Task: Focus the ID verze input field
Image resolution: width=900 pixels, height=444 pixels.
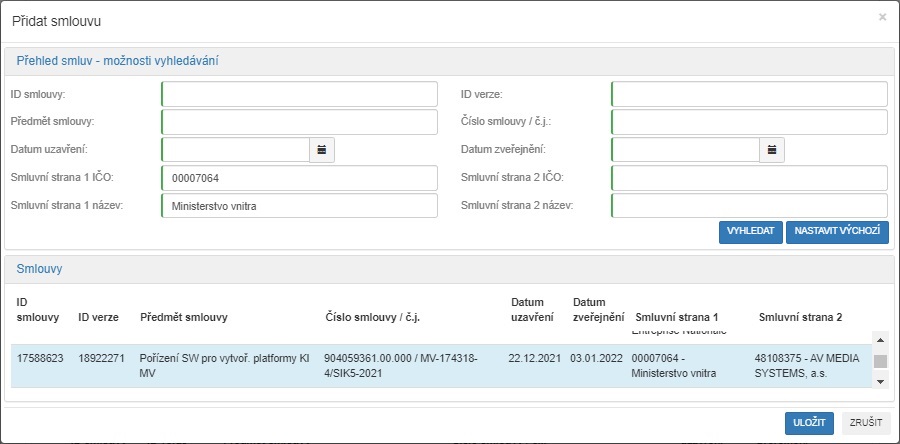Action: 749,94
